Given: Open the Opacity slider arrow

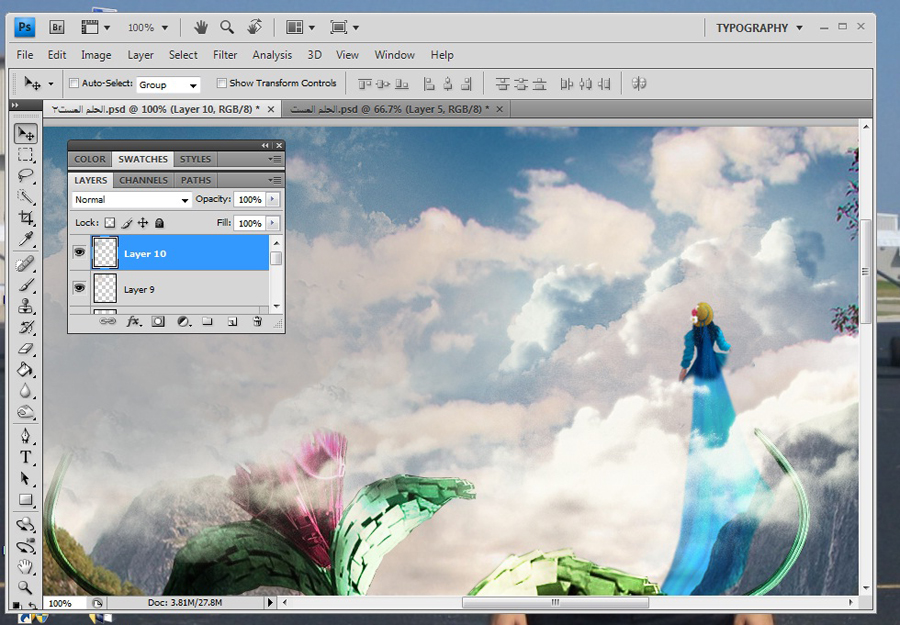Looking at the screenshot, I should tap(273, 199).
